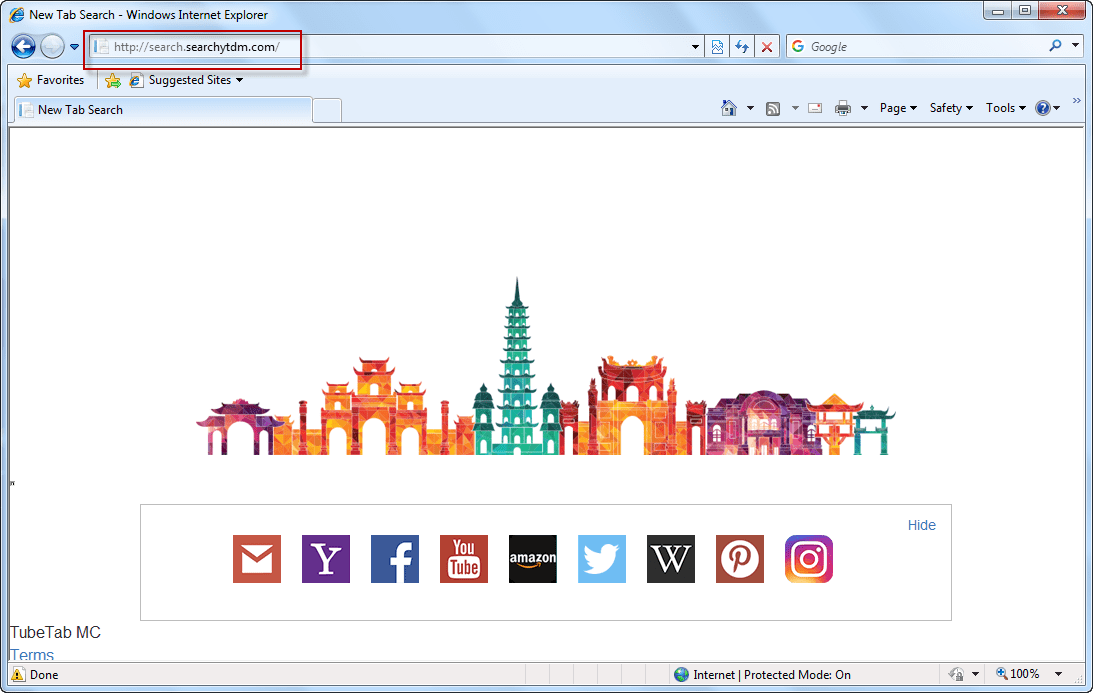Select the New Tab Search tab
Viewport: 1093px width, 693px height.
pyautogui.click(x=162, y=110)
